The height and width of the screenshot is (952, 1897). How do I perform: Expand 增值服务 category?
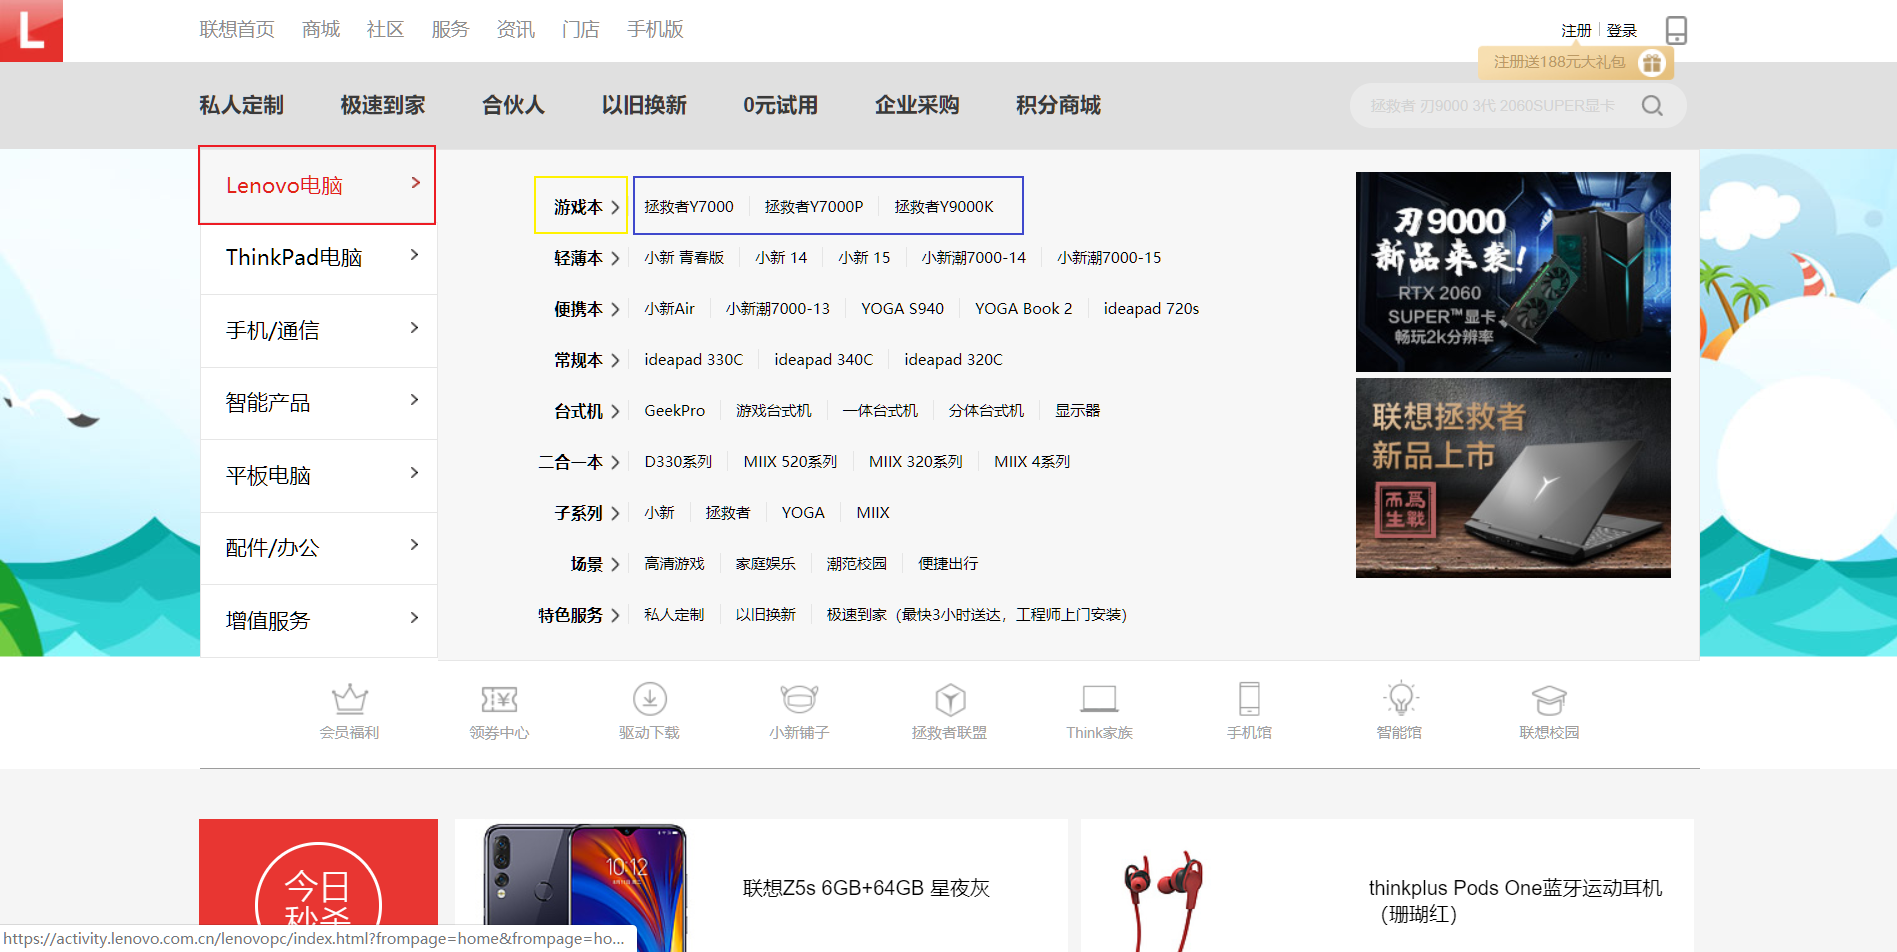[x=318, y=620]
